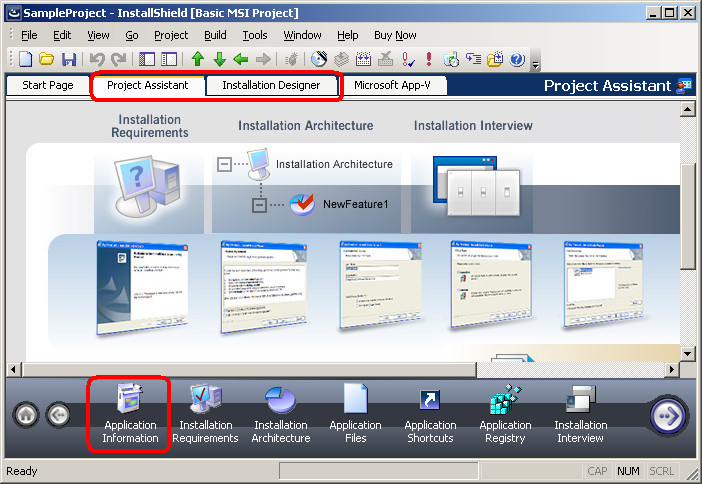
Task: Click the Installation Requirements computer image
Action: (148, 186)
